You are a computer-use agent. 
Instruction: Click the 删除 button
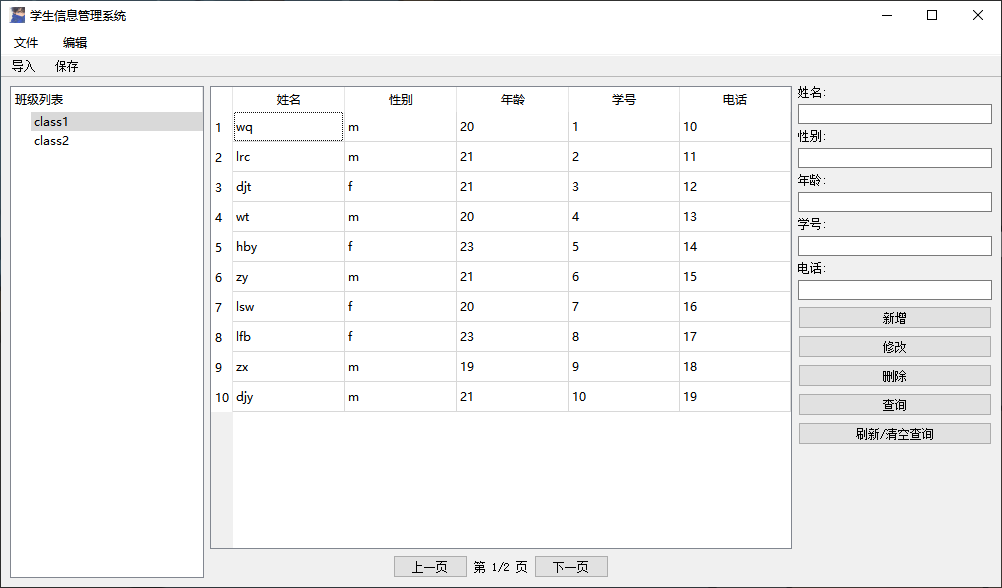(x=895, y=376)
